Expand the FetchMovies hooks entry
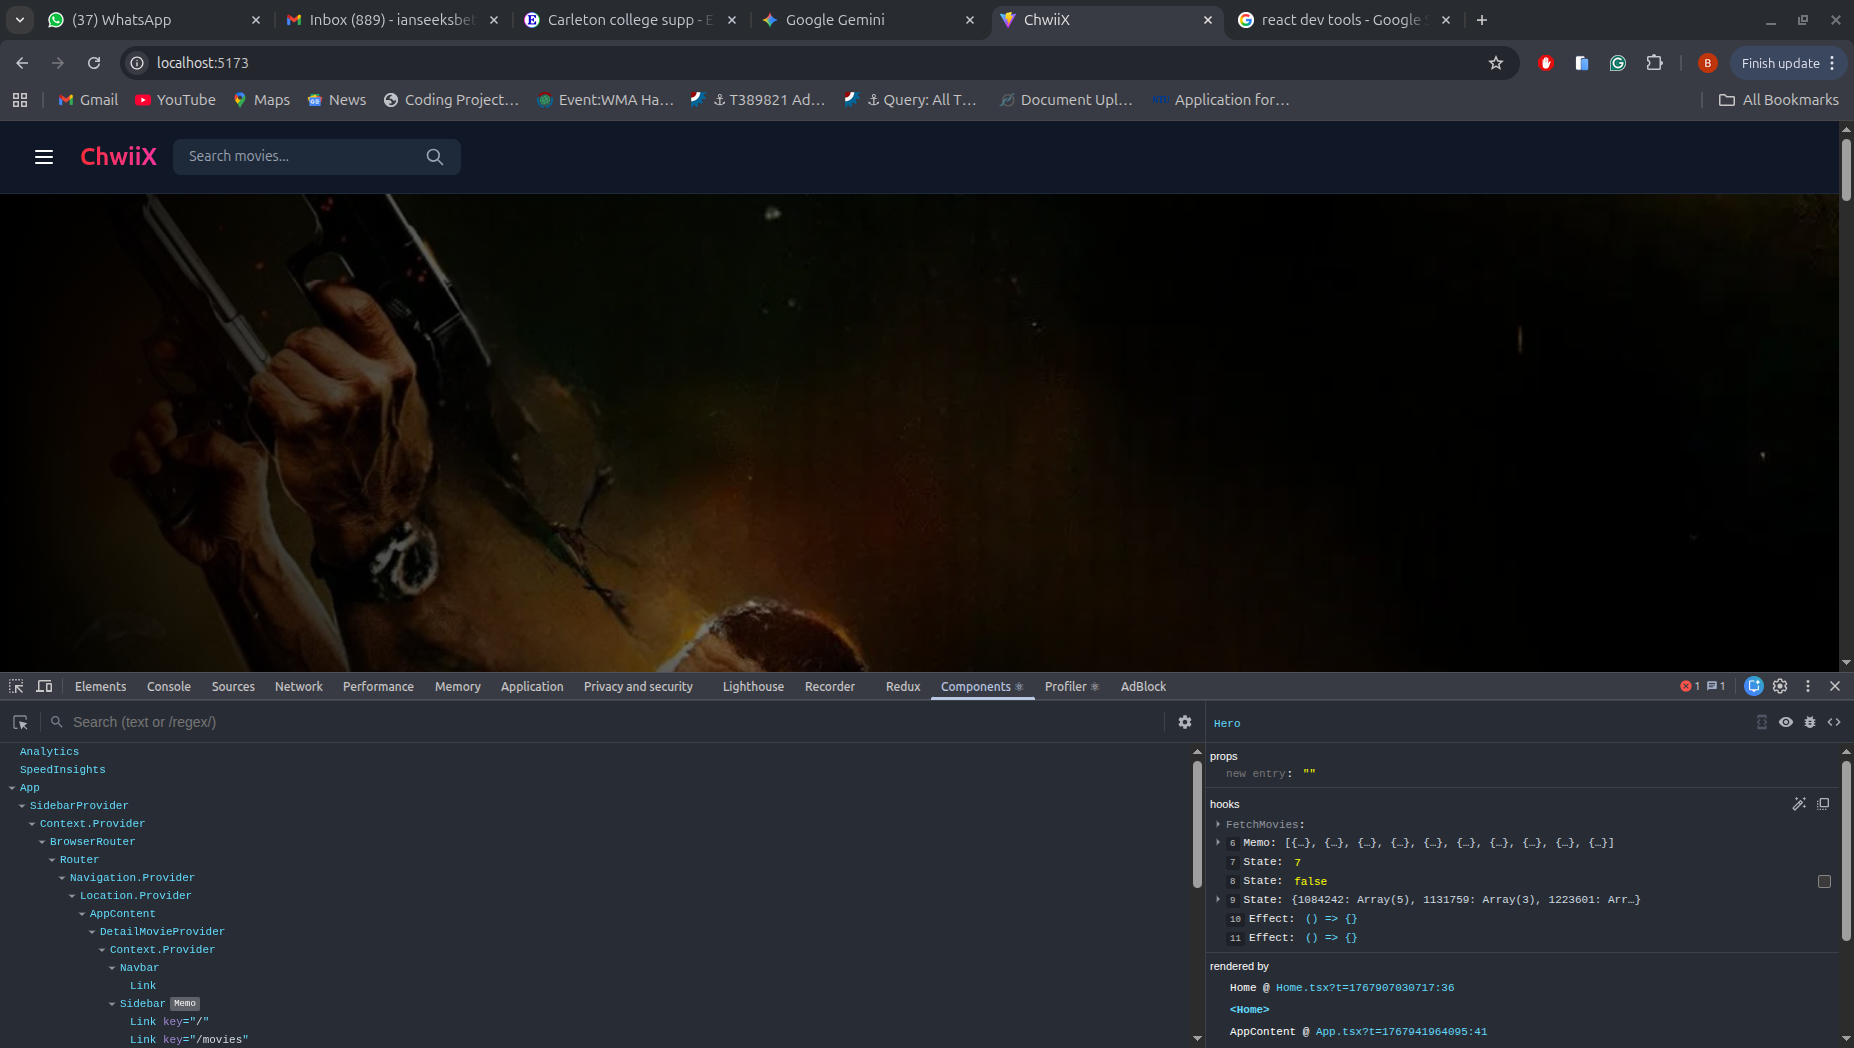The width and height of the screenshot is (1854, 1048). [x=1219, y=824]
